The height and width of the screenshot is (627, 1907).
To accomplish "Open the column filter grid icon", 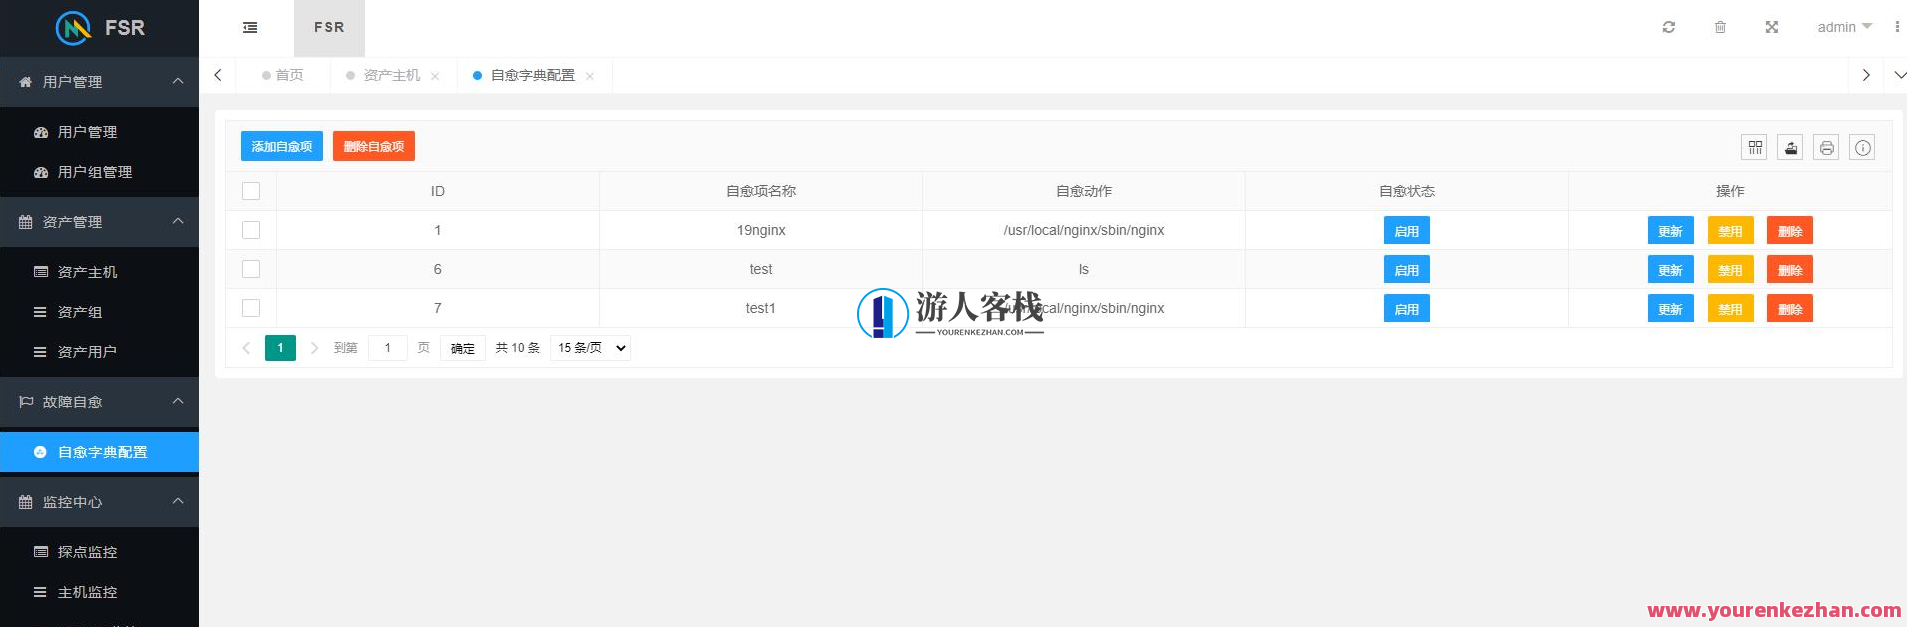I will click(x=1755, y=147).
